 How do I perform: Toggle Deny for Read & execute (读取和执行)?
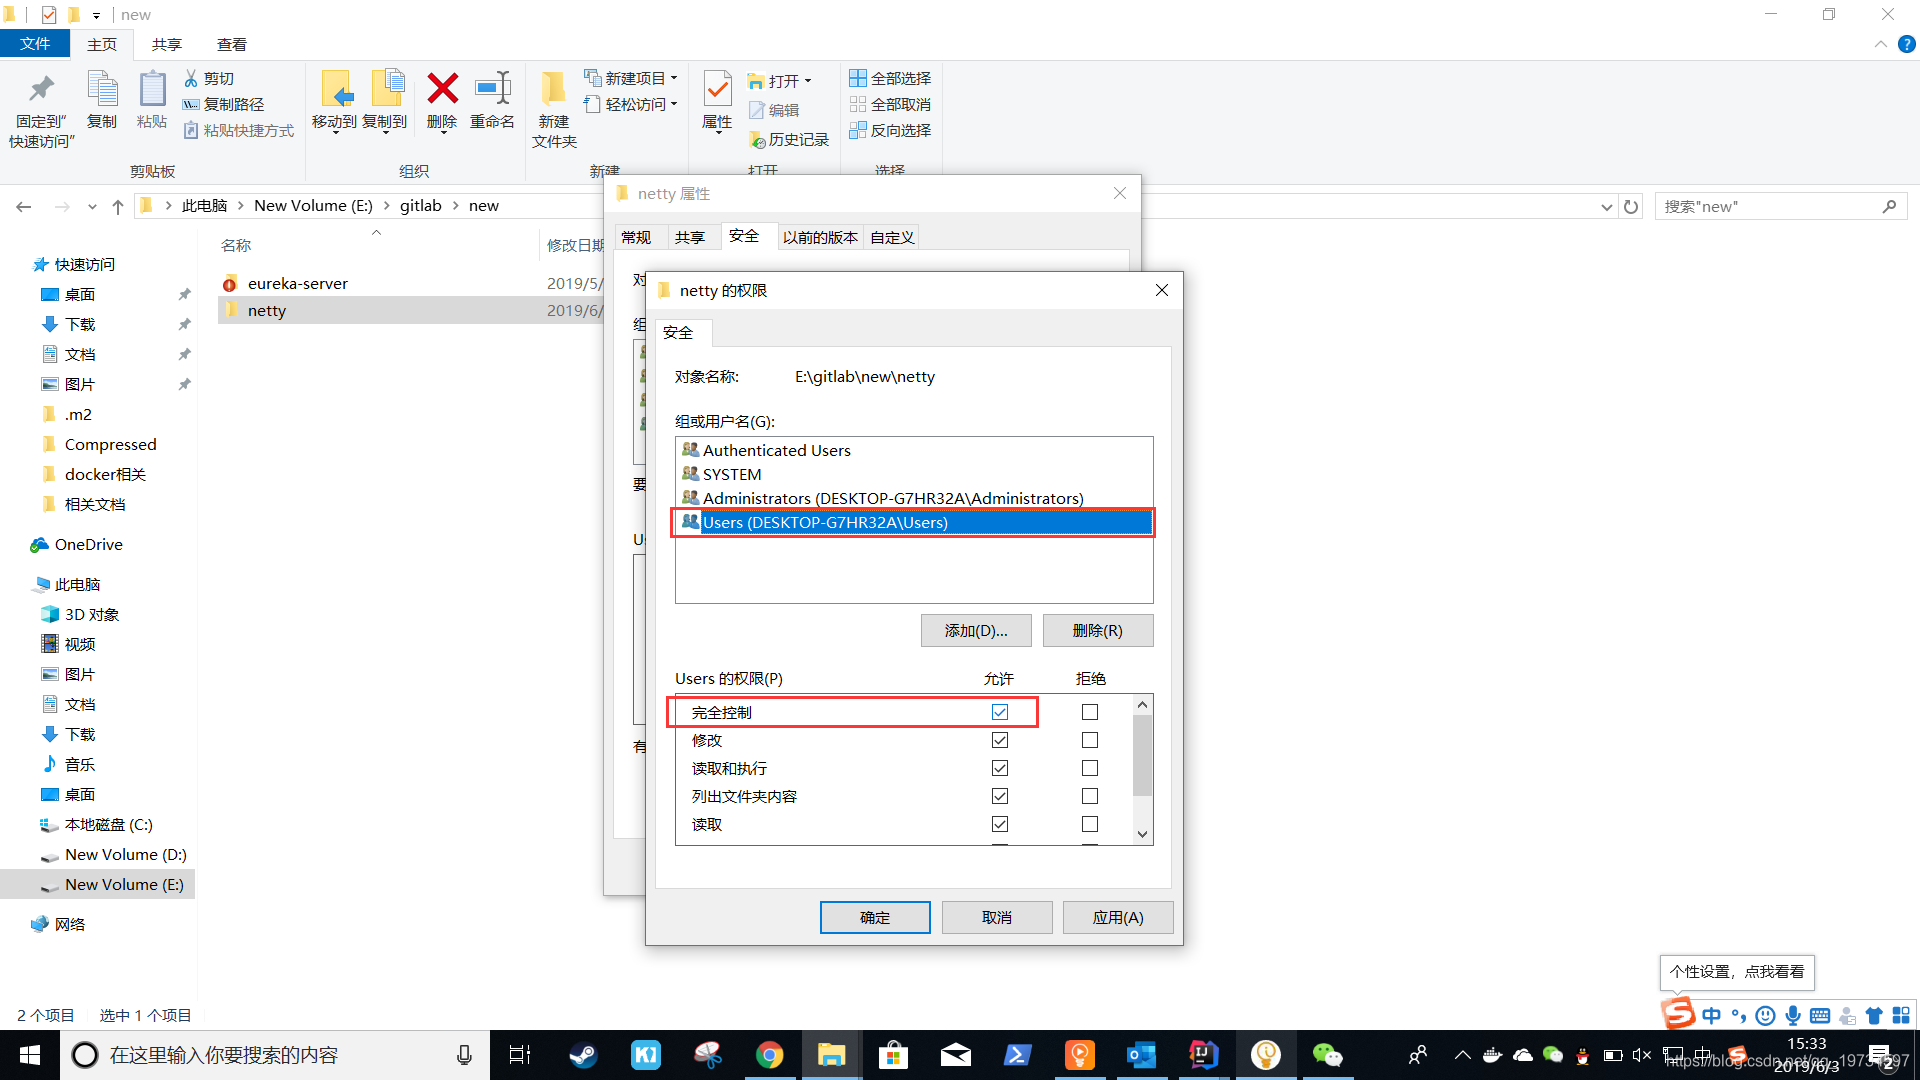1090,768
